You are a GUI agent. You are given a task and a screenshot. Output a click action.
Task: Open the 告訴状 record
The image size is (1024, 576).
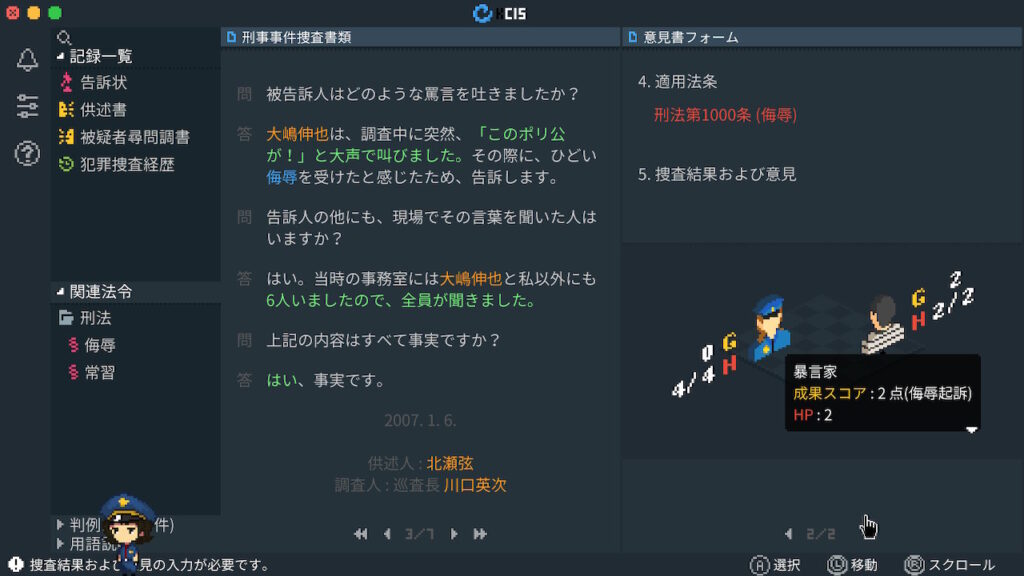pyautogui.click(x=93, y=82)
